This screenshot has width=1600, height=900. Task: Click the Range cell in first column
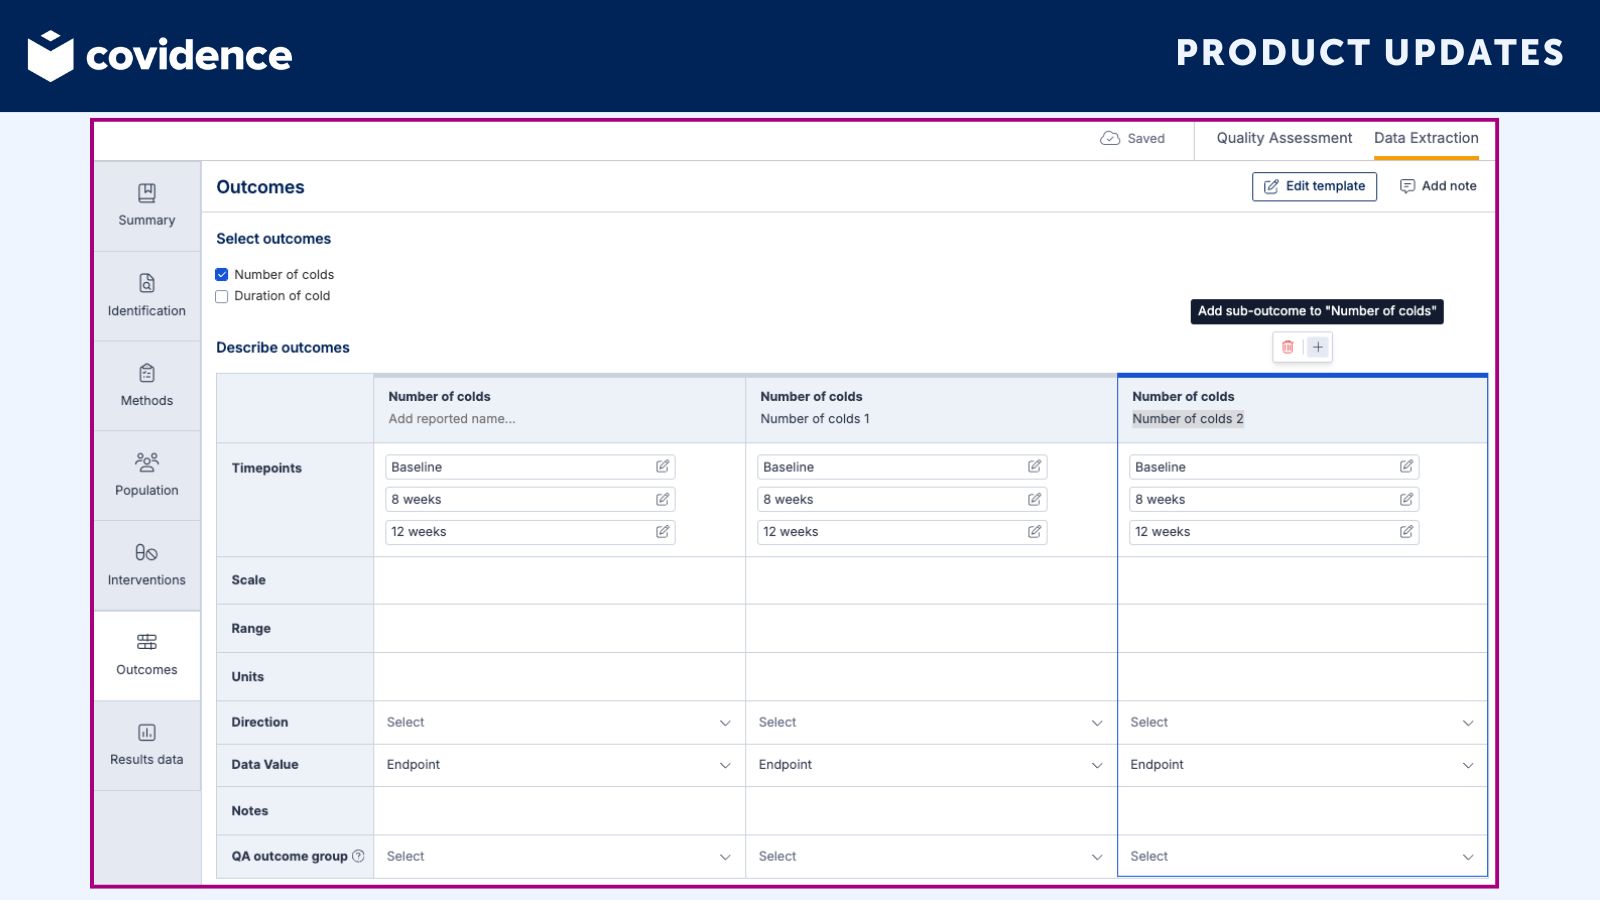point(559,628)
